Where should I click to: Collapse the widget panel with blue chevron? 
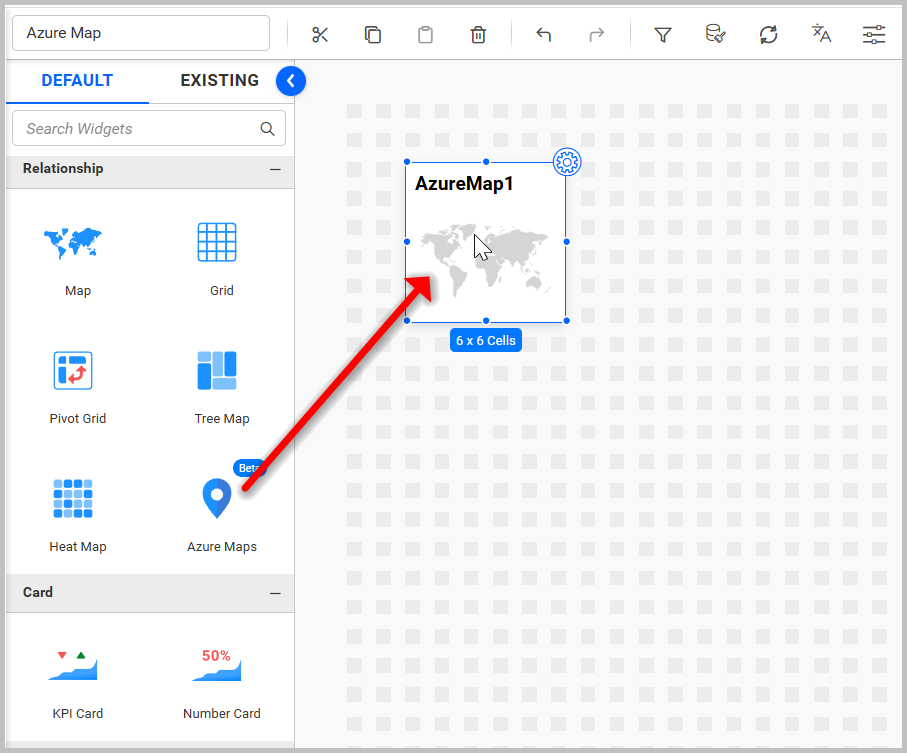tap(291, 80)
